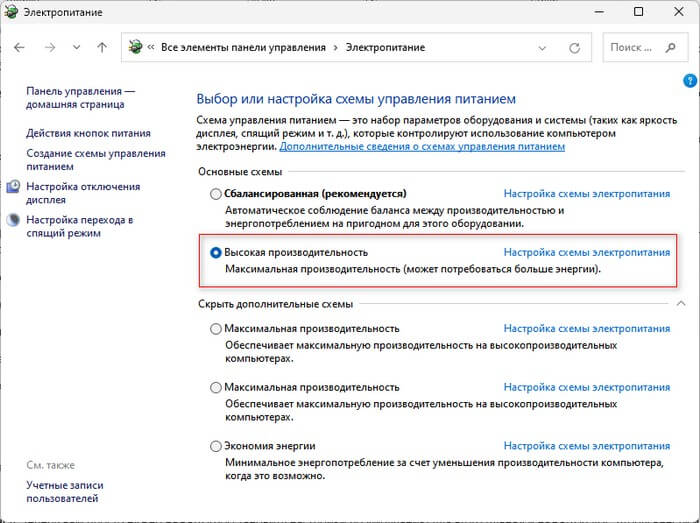Select first Максимальная производительность radio button
The width and height of the screenshot is (700, 523).
pos(216,329)
